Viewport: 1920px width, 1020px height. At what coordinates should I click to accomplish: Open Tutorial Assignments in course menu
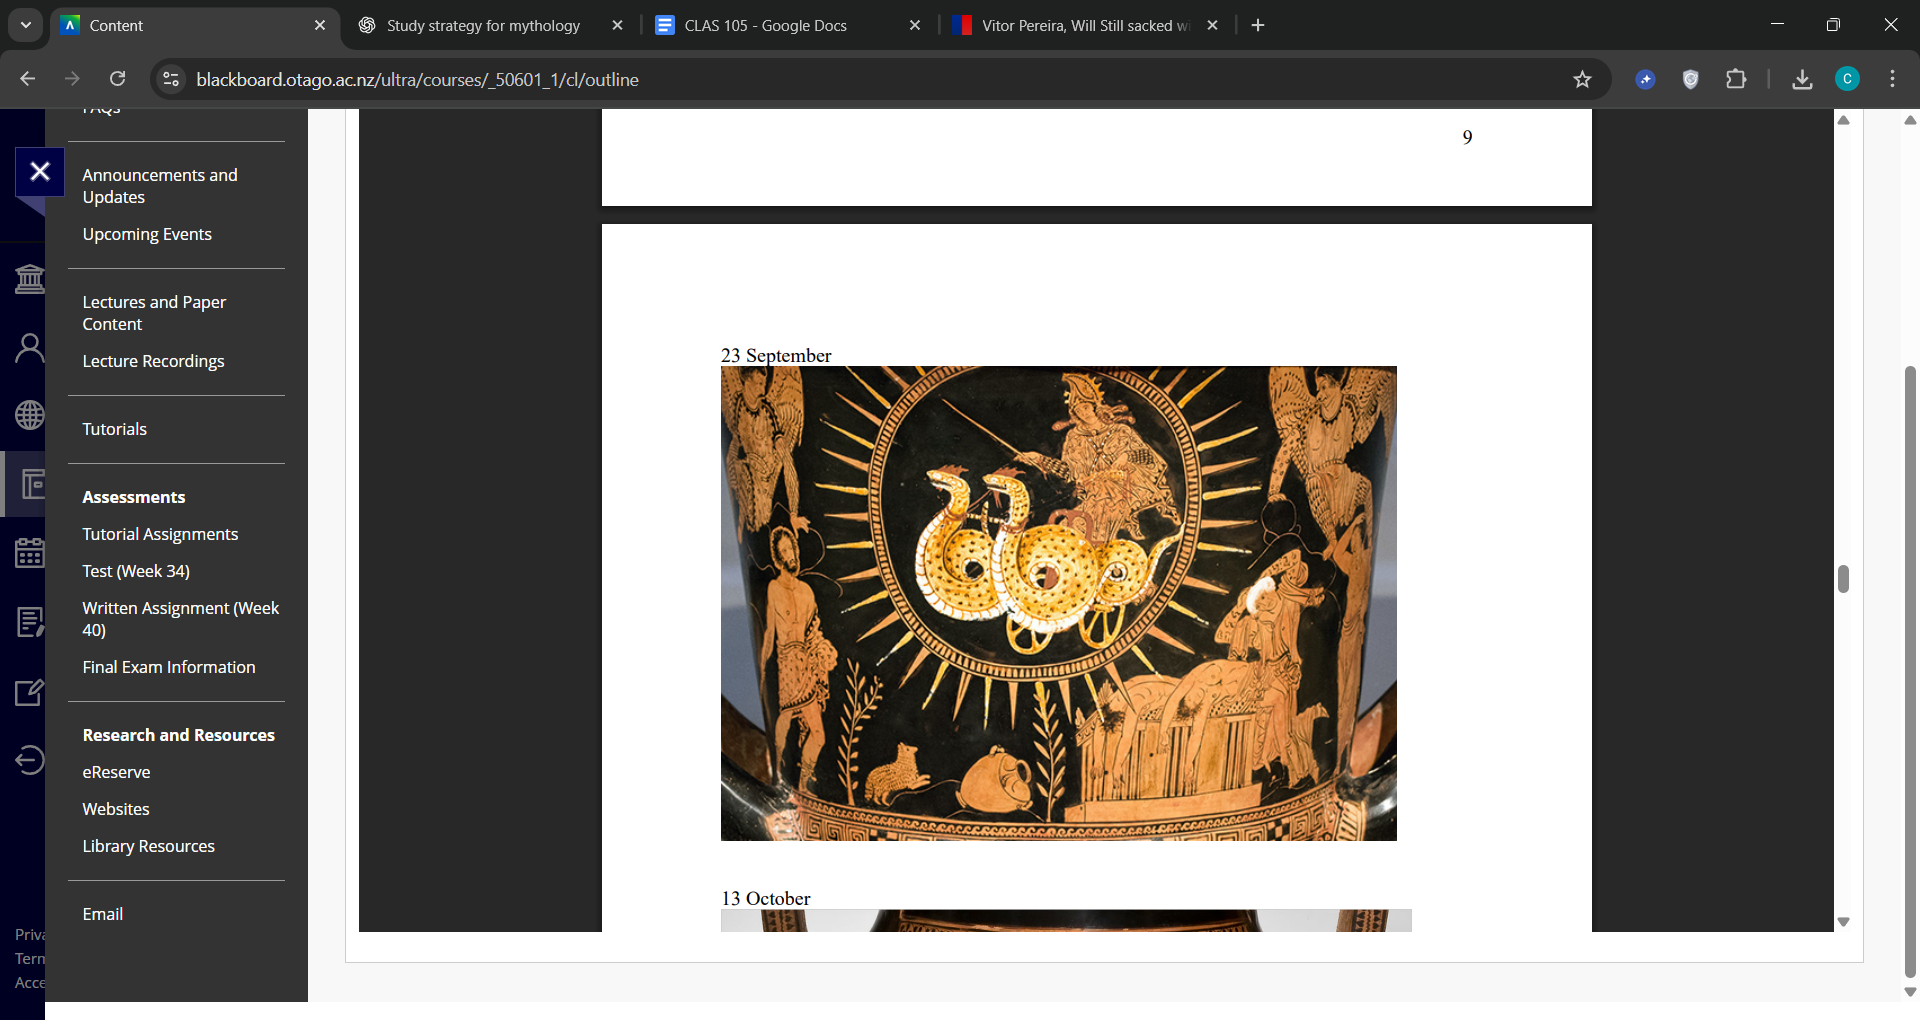pyautogui.click(x=160, y=534)
